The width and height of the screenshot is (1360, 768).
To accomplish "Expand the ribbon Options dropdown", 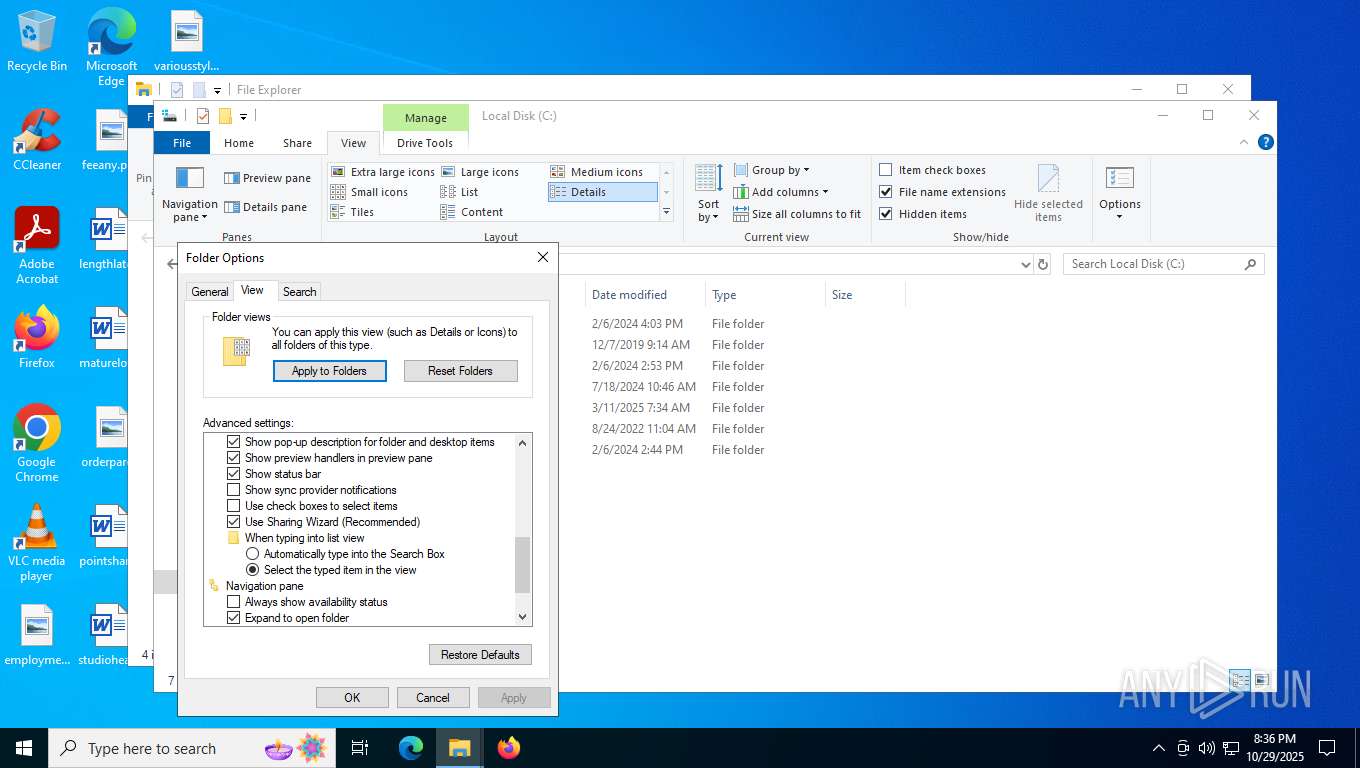I will tap(1119, 193).
